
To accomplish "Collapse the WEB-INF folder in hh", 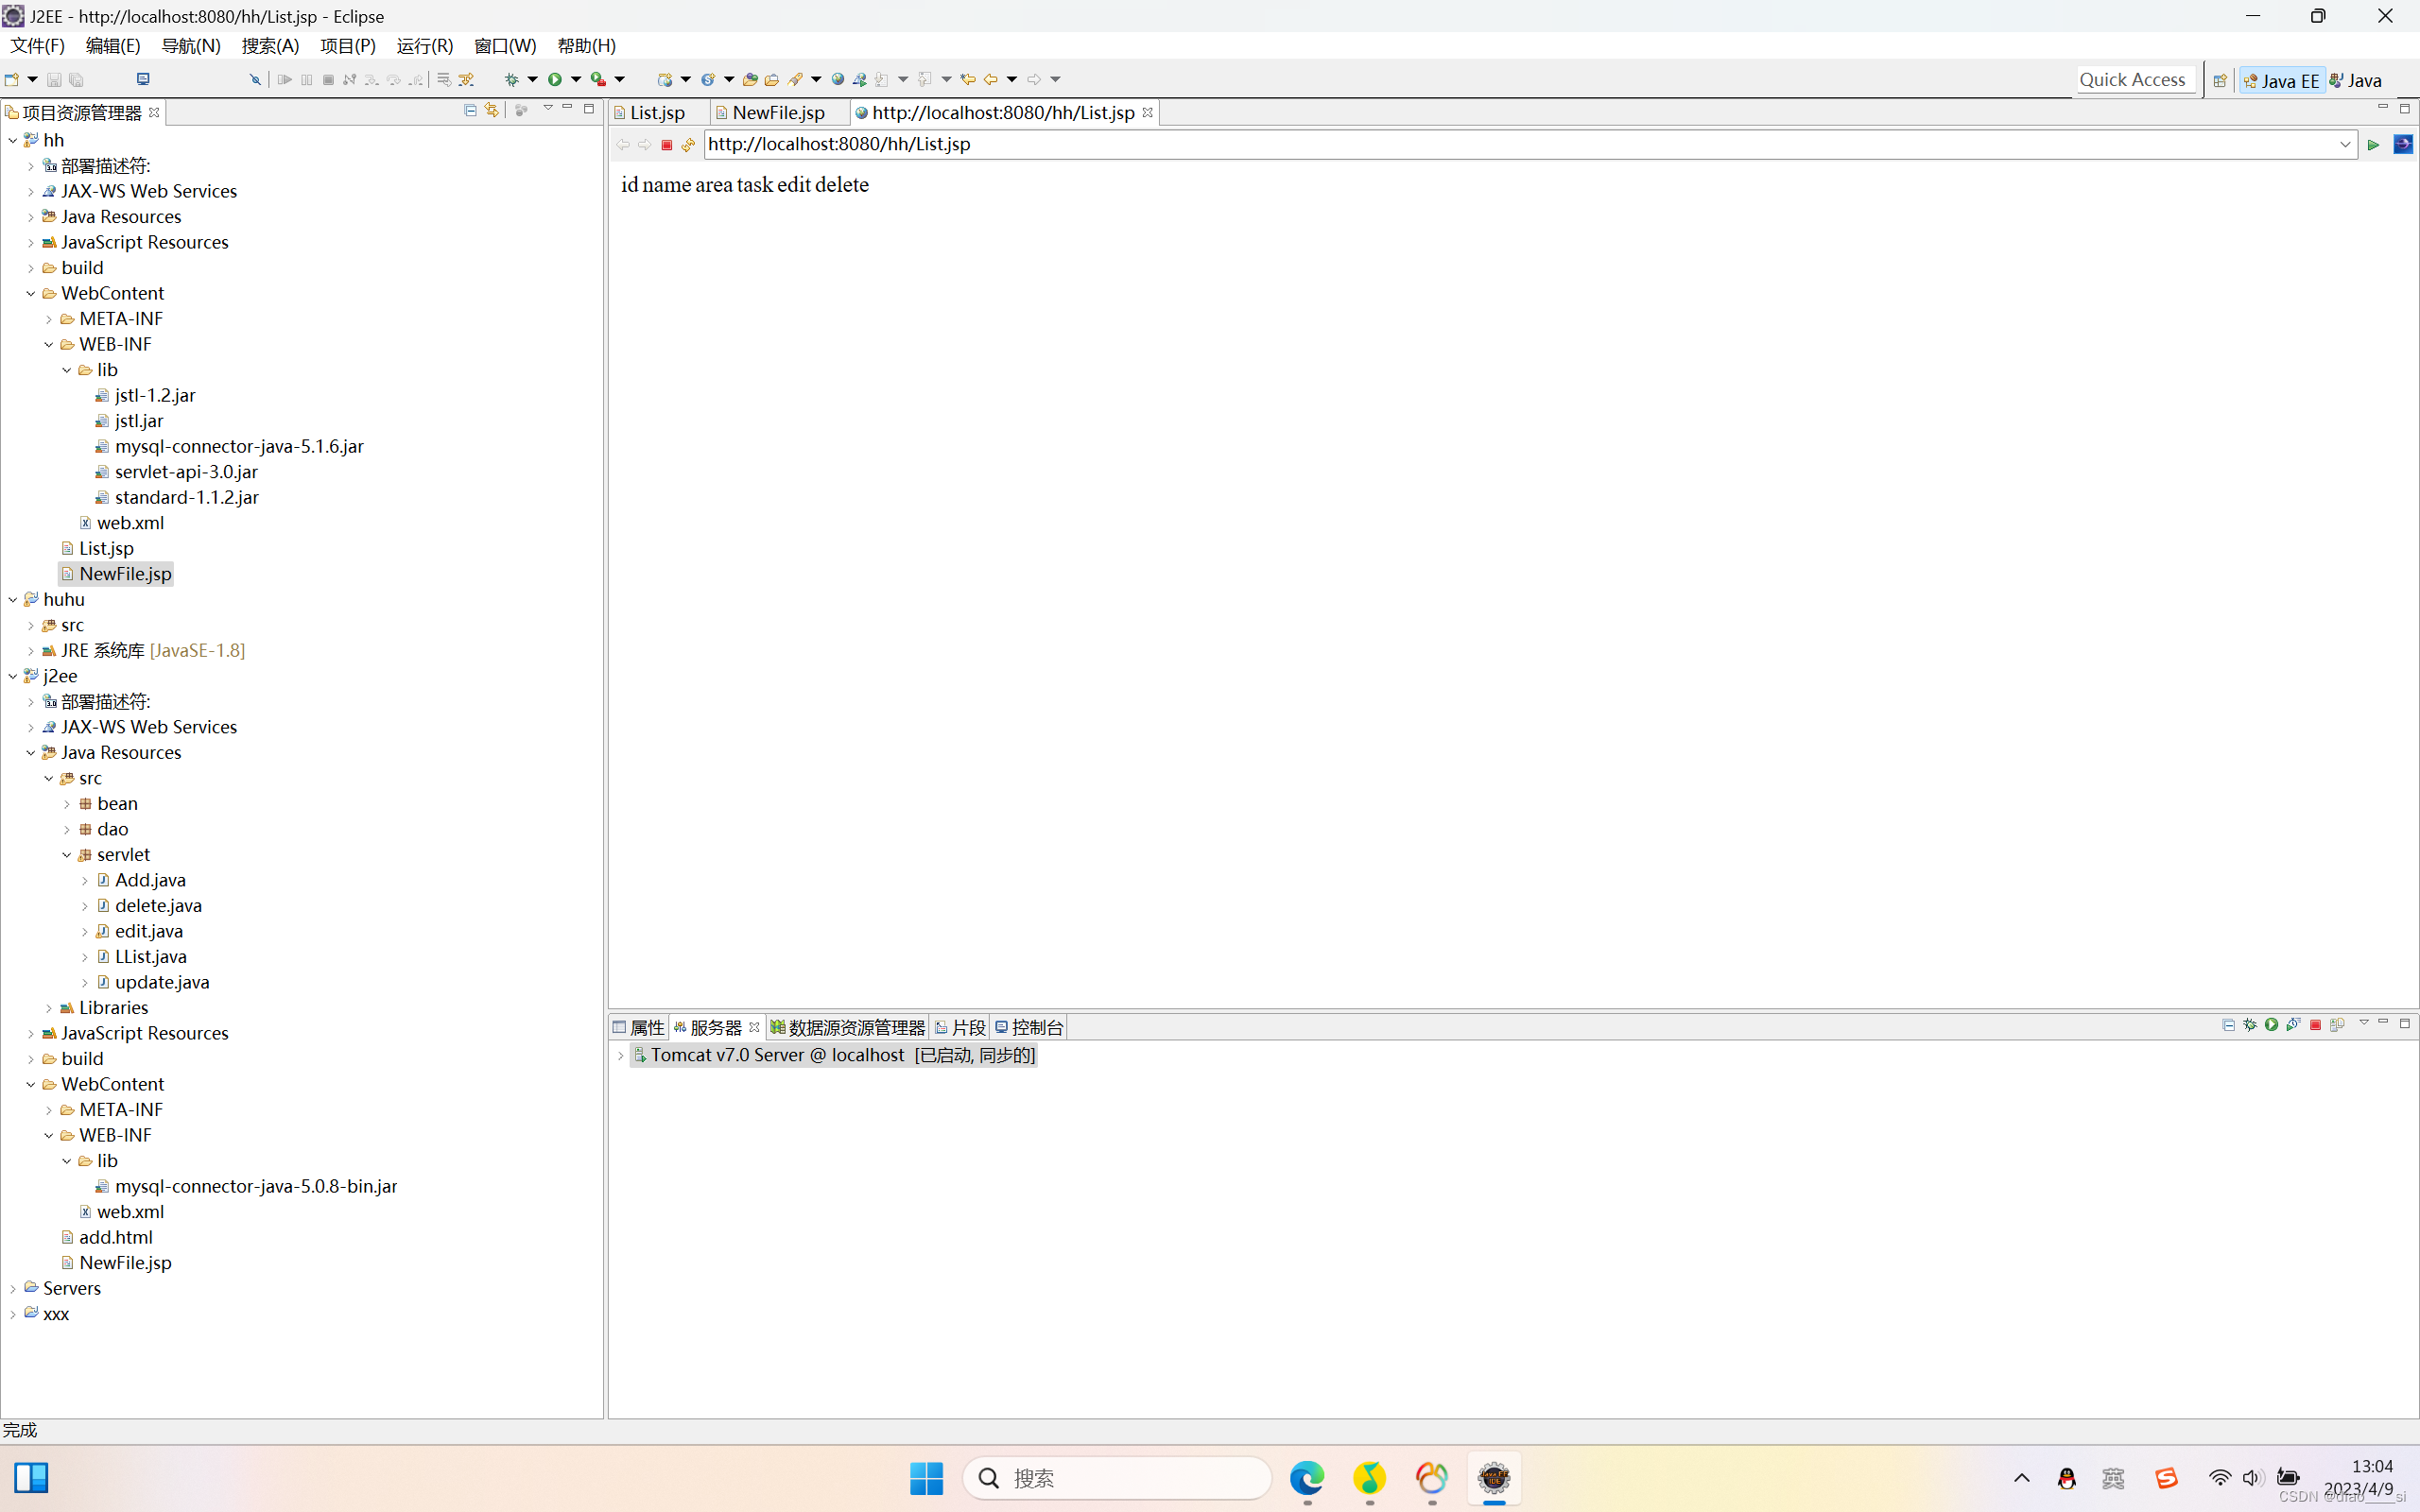I will pos(49,343).
